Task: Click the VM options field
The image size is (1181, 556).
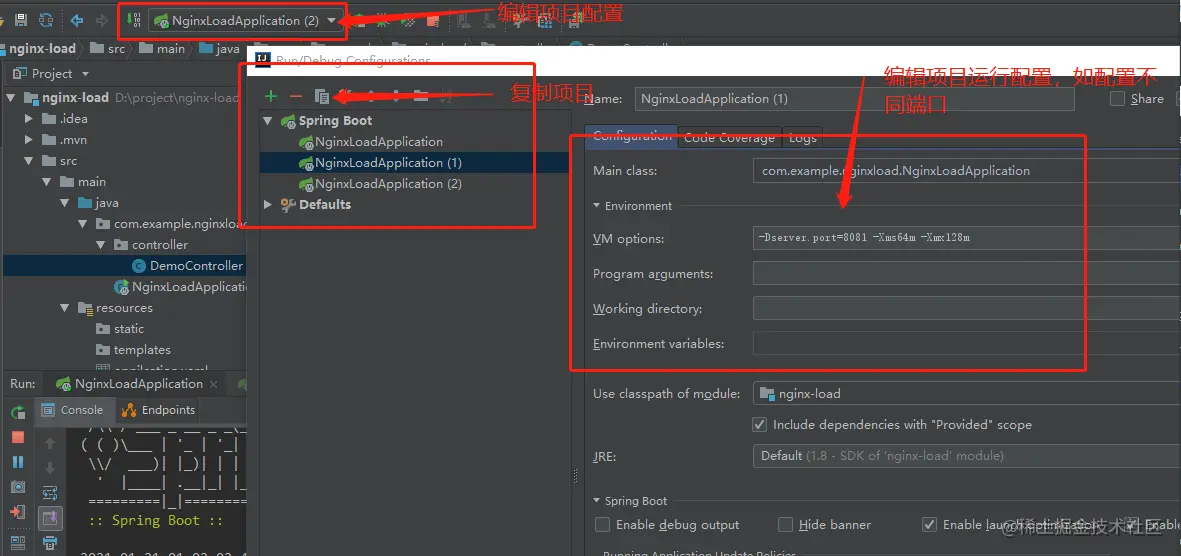Action: point(966,238)
